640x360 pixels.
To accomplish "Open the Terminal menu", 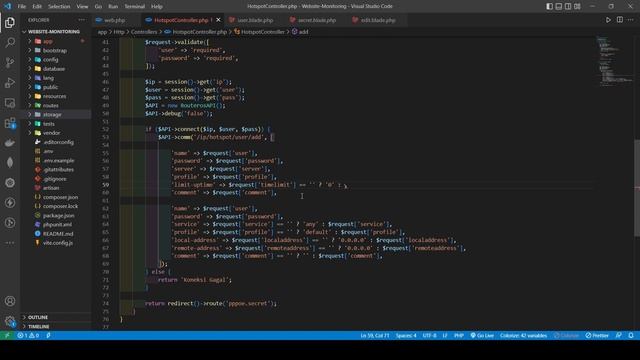I will click(x=135, y=7).
